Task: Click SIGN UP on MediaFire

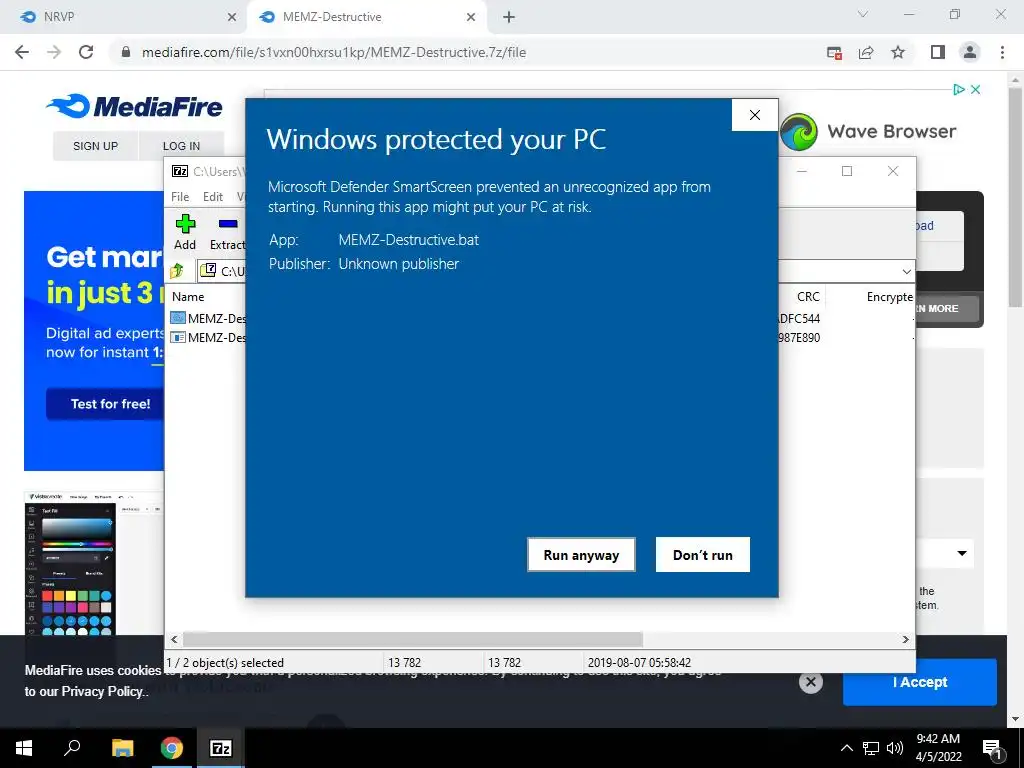Action: (95, 146)
